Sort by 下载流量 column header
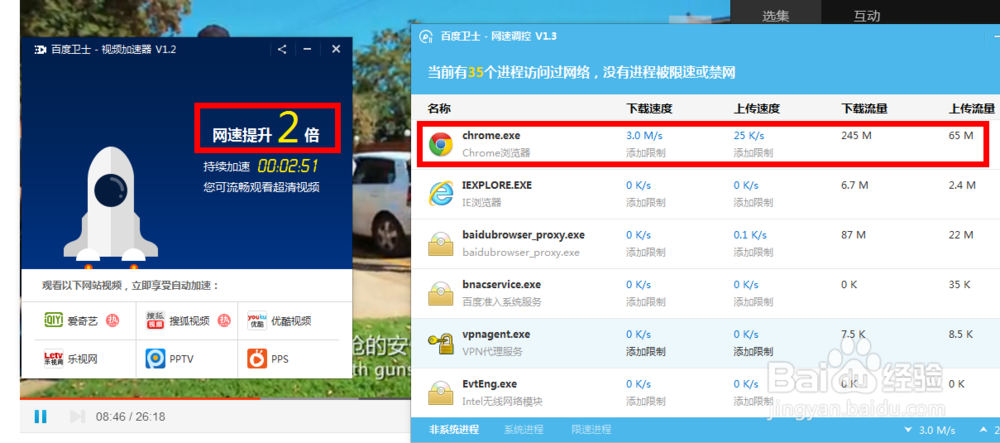This screenshot has height=443, width=1000. coord(864,109)
